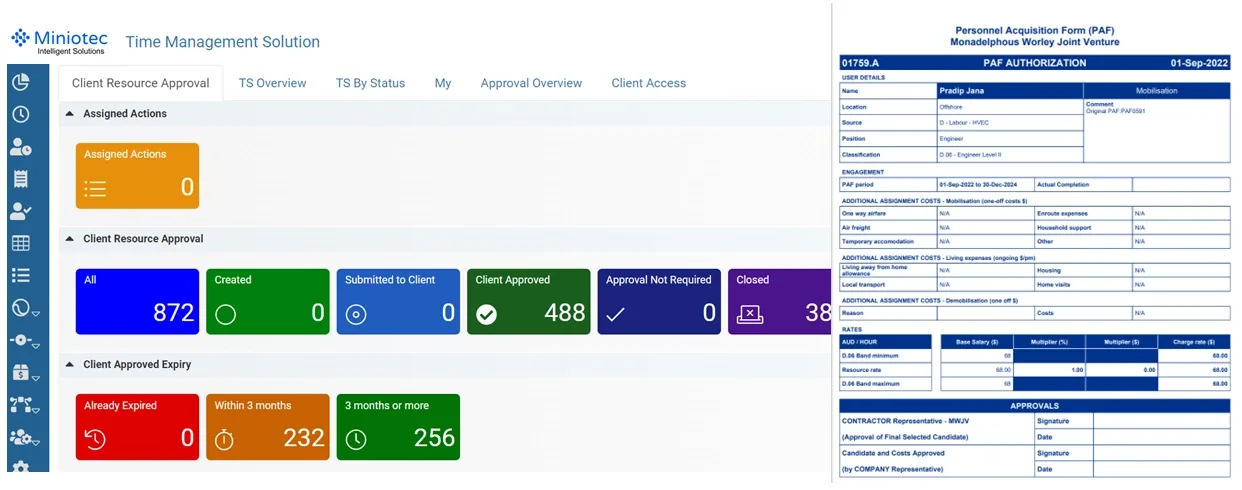Click the circle icon in Created tile
Image resolution: width=1242 pixels, height=490 pixels.
[x=226, y=315]
